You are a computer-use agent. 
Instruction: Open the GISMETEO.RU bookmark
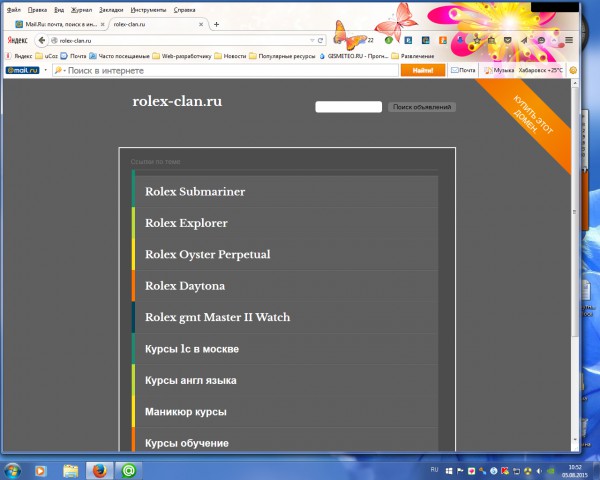354,56
